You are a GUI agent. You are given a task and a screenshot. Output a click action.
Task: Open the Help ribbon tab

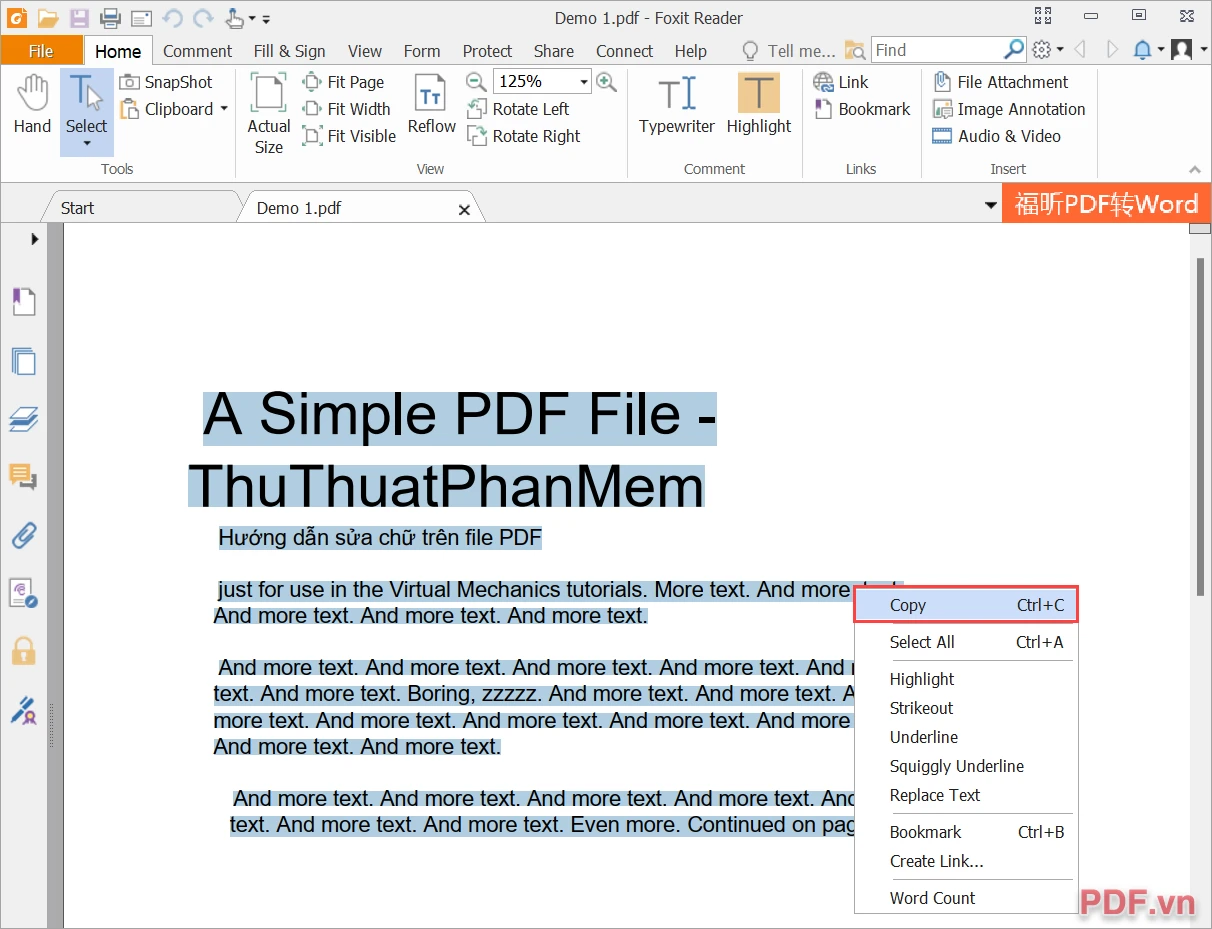tap(690, 51)
